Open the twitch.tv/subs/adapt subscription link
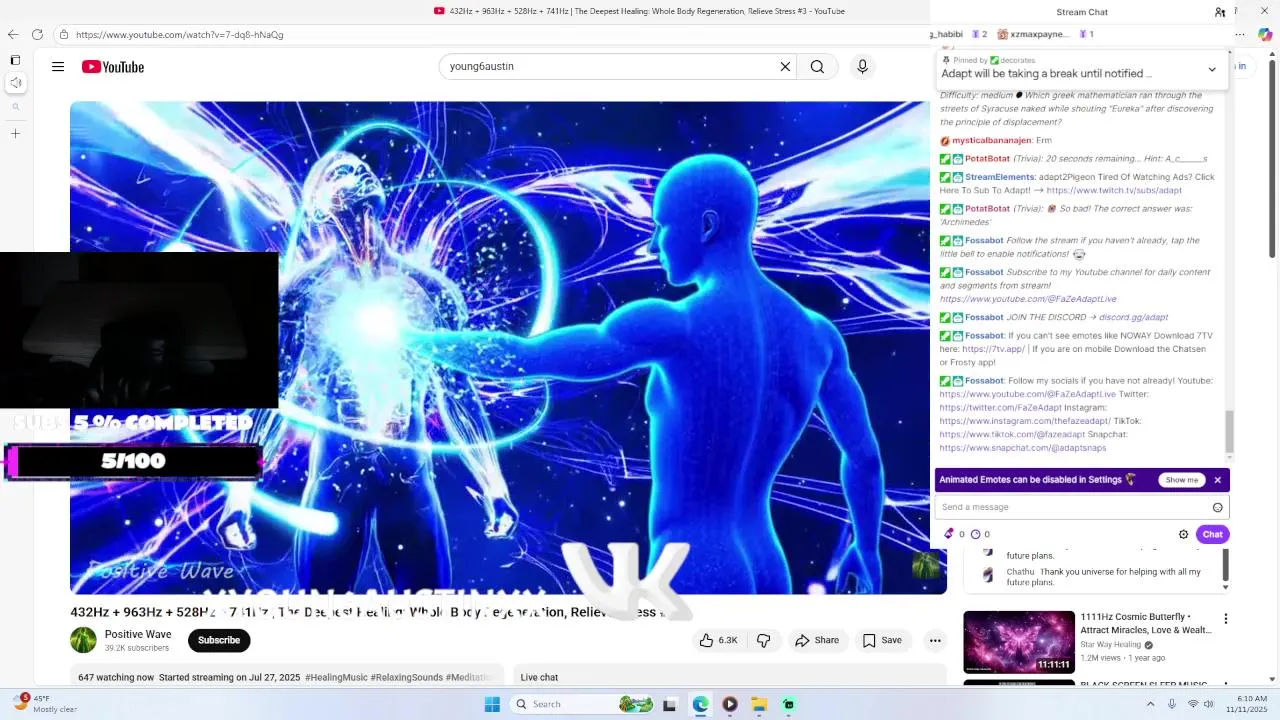This screenshot has height=720, width=1280. pos(1114,190)
